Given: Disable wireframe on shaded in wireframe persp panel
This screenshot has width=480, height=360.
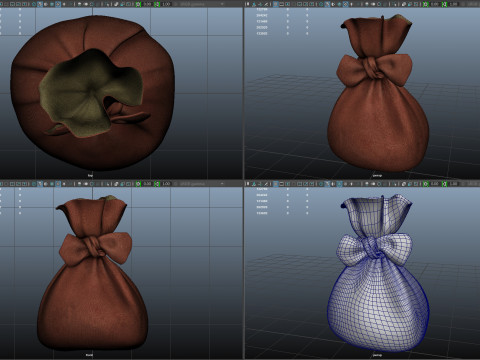Looking at the screenshot, I should 339,184.
